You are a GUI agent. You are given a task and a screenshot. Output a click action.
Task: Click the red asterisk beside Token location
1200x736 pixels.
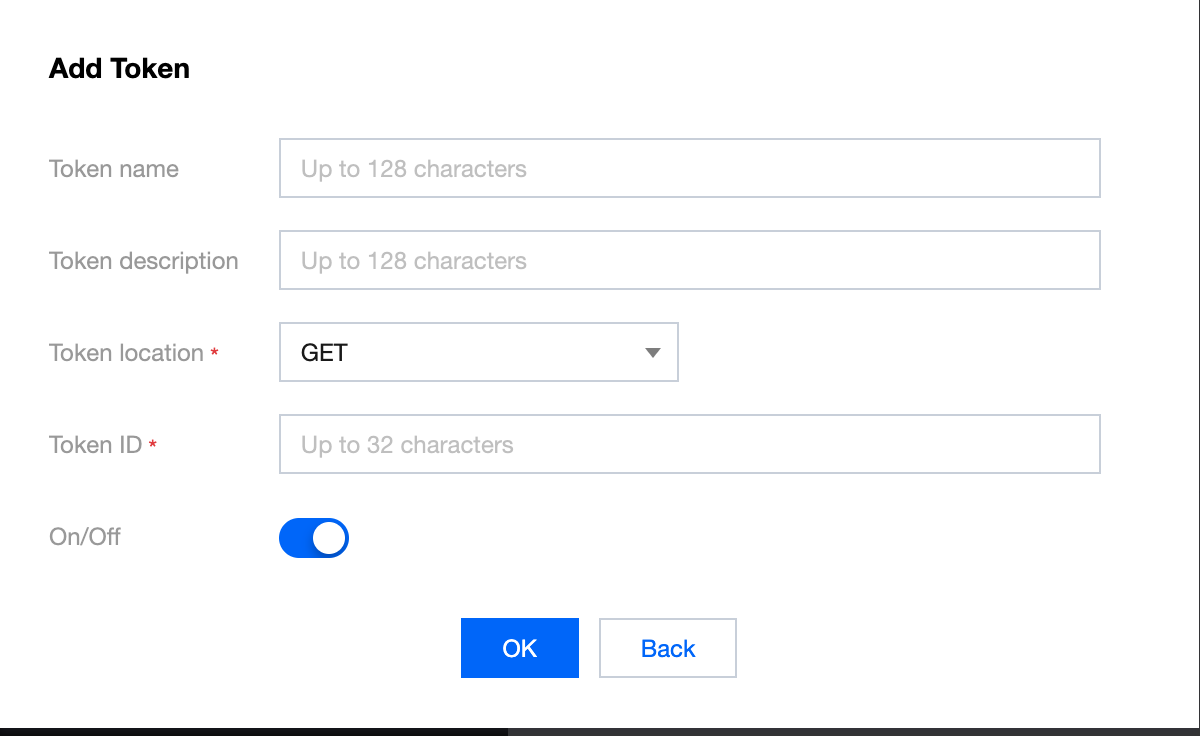coord(214,354)
